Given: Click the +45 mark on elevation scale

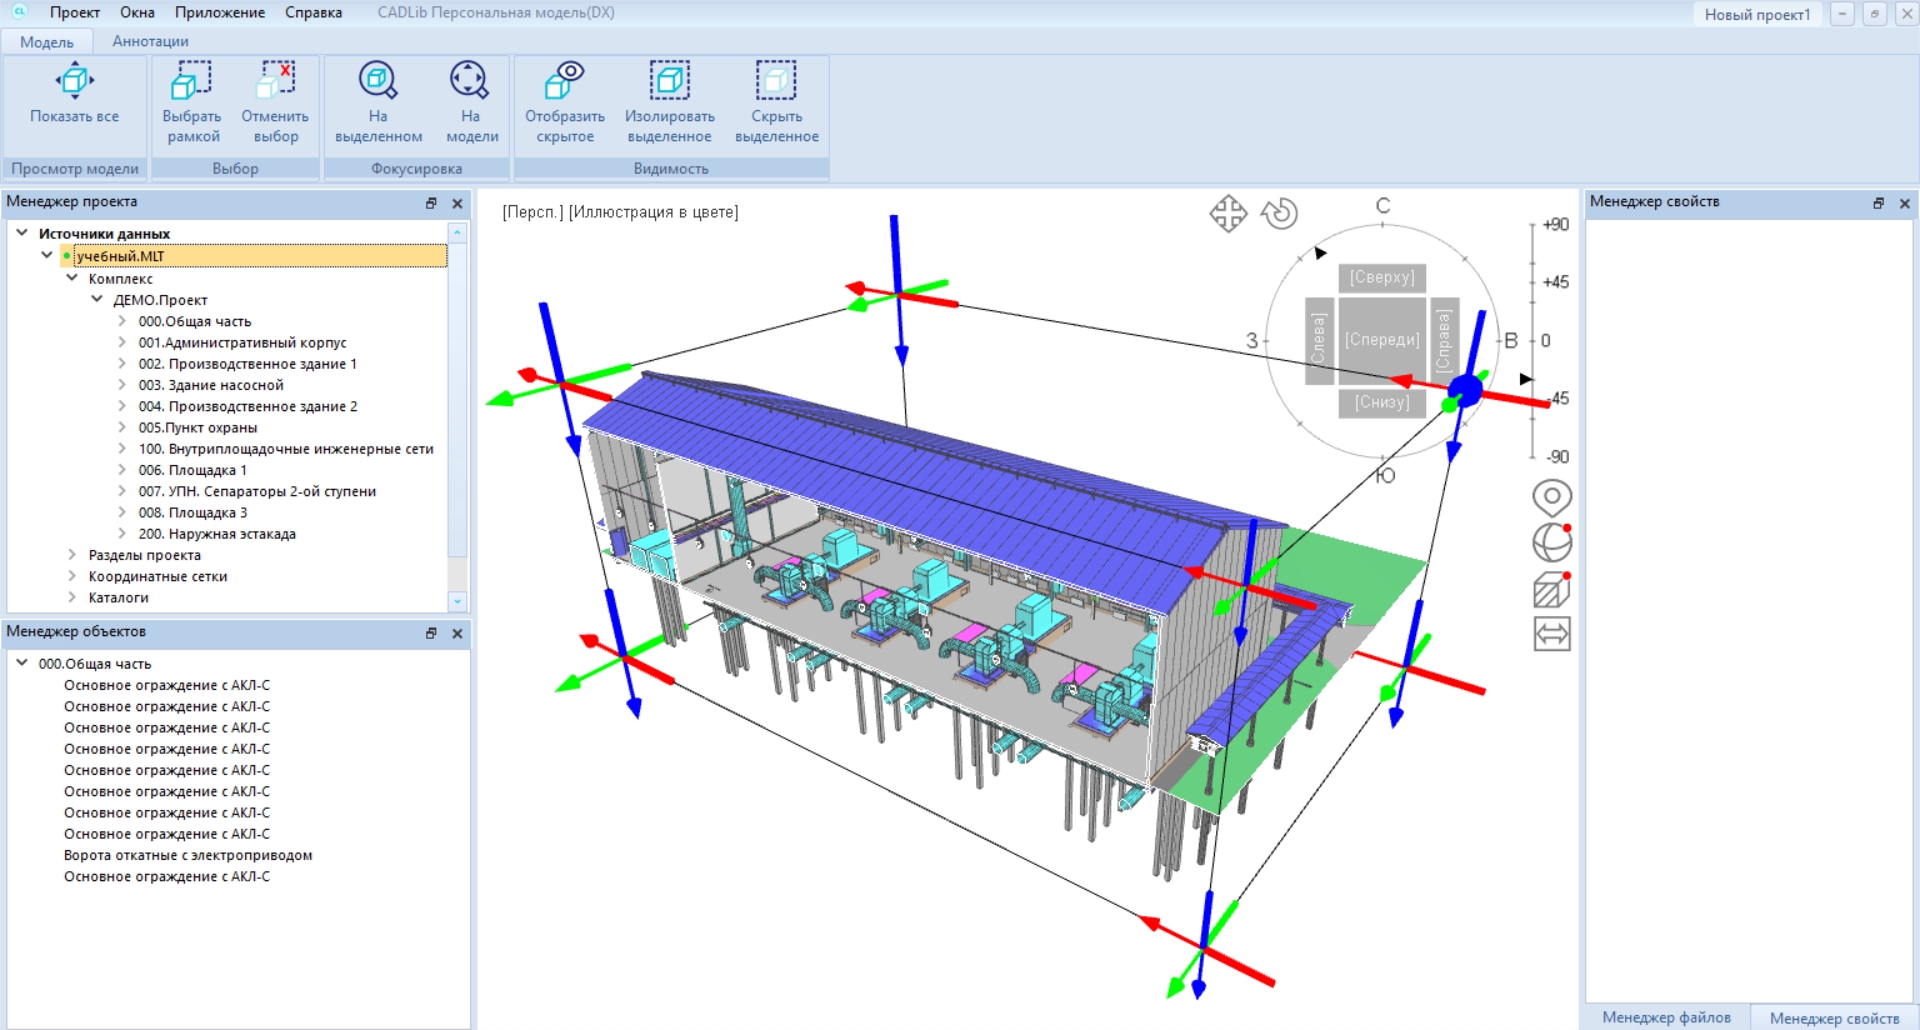Looking at the screenshot, I should click(1555, 282).
